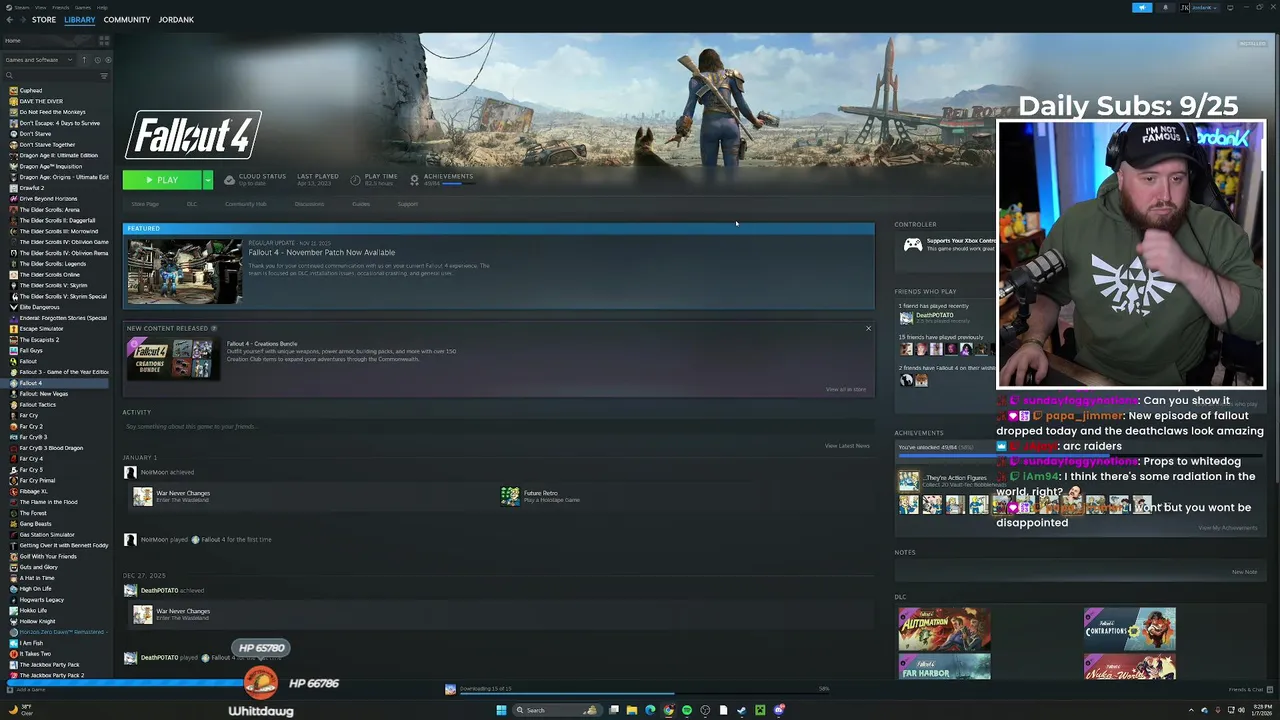This screenshot has height=720, width=1280.
Task: Open the Automatron DLC thumbnail
Action: tap(944, 628)
